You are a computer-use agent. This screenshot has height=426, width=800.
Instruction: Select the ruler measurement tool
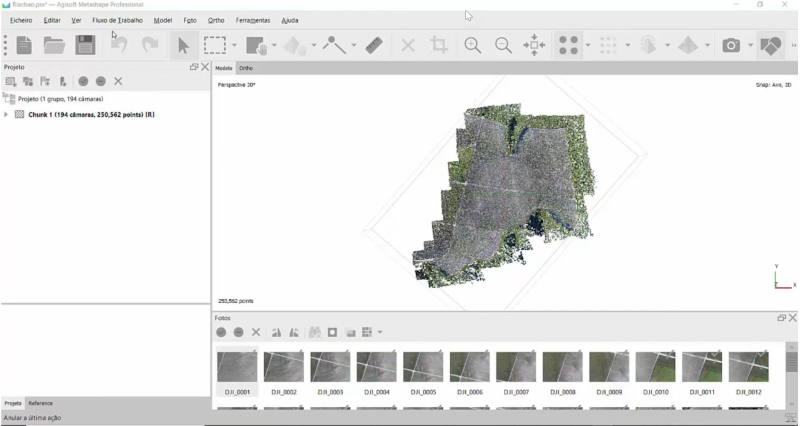(x=374, y=45)
